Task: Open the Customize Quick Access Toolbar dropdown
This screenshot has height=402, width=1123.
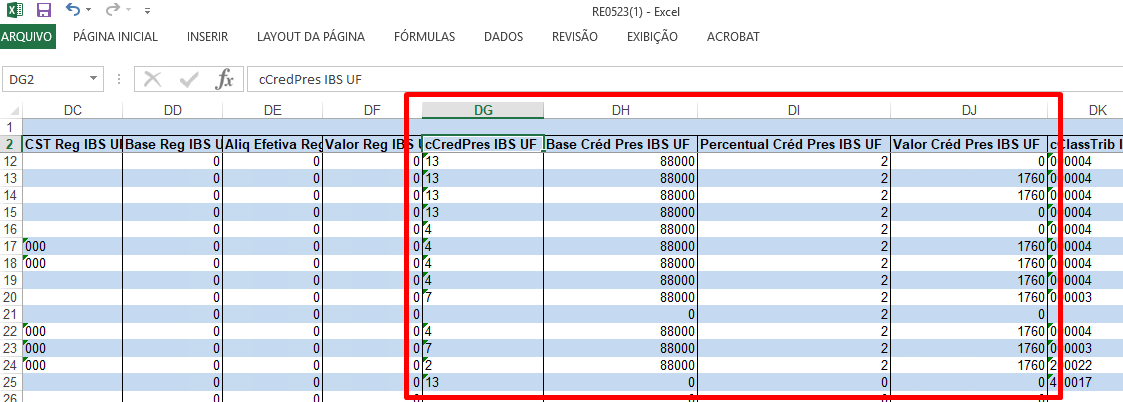Action: (x=147, y=11)
